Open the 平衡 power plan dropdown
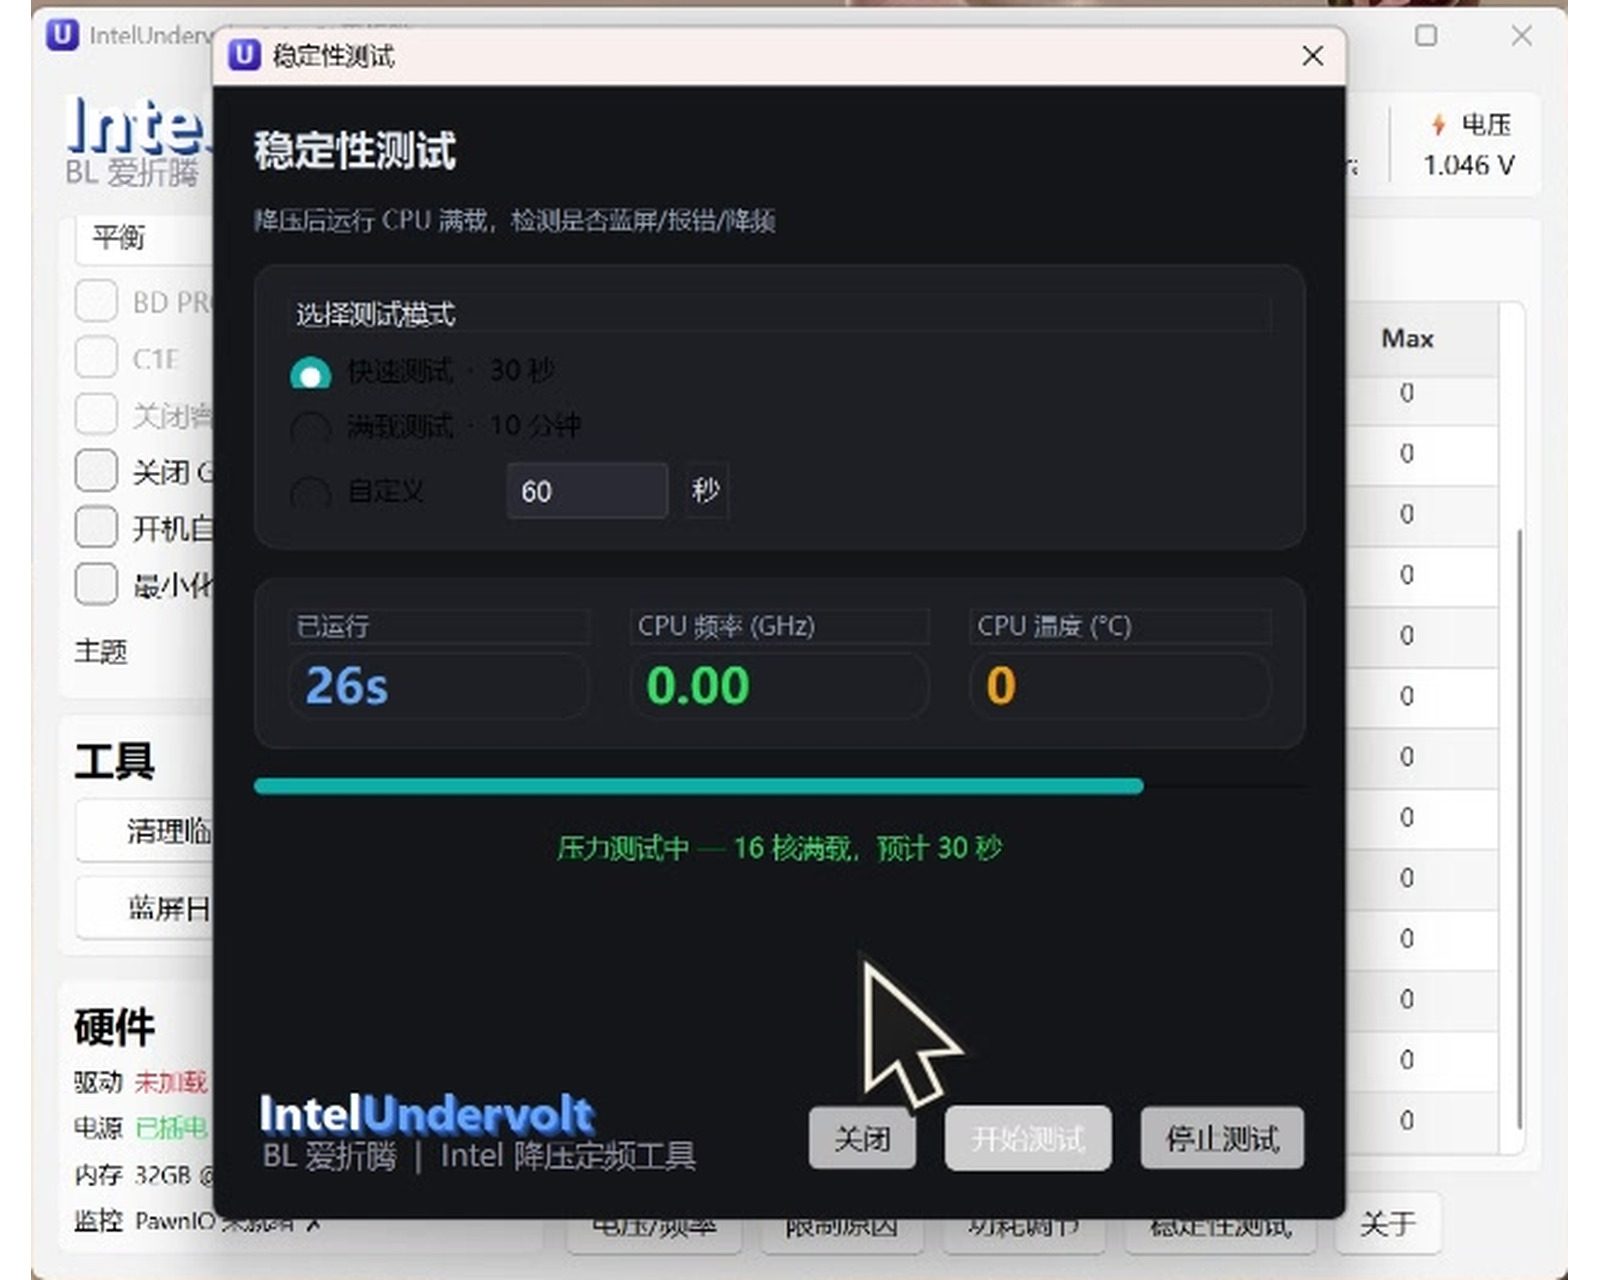 tap(144, 239)
